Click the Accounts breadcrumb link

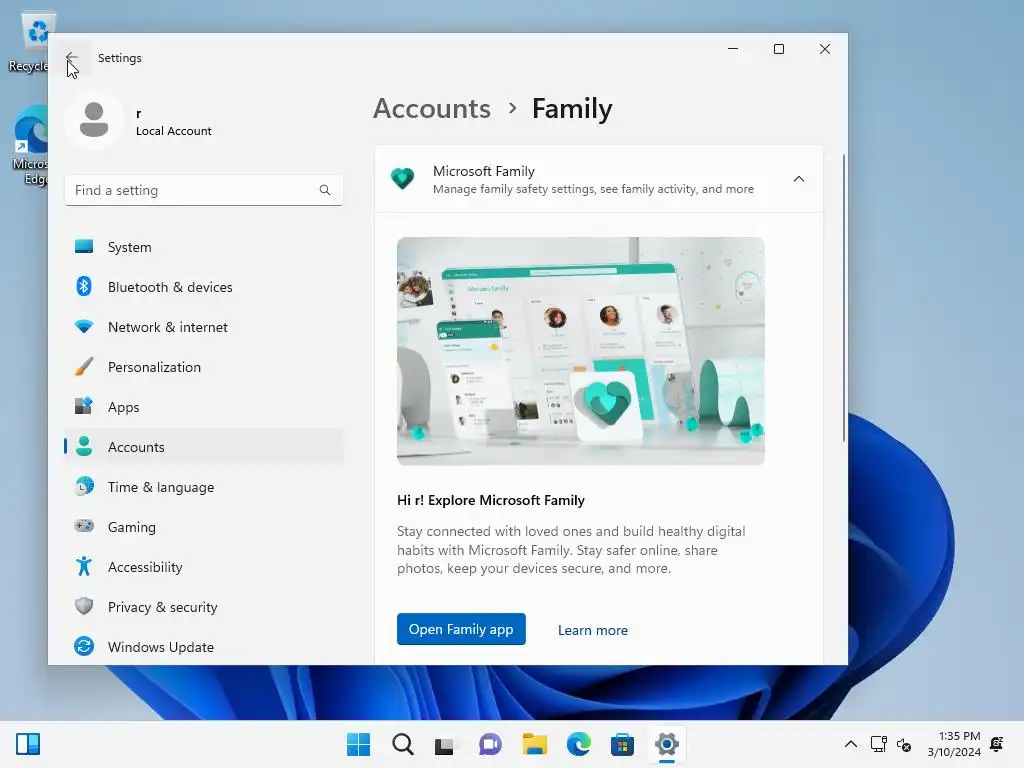(x=432, y=108)
